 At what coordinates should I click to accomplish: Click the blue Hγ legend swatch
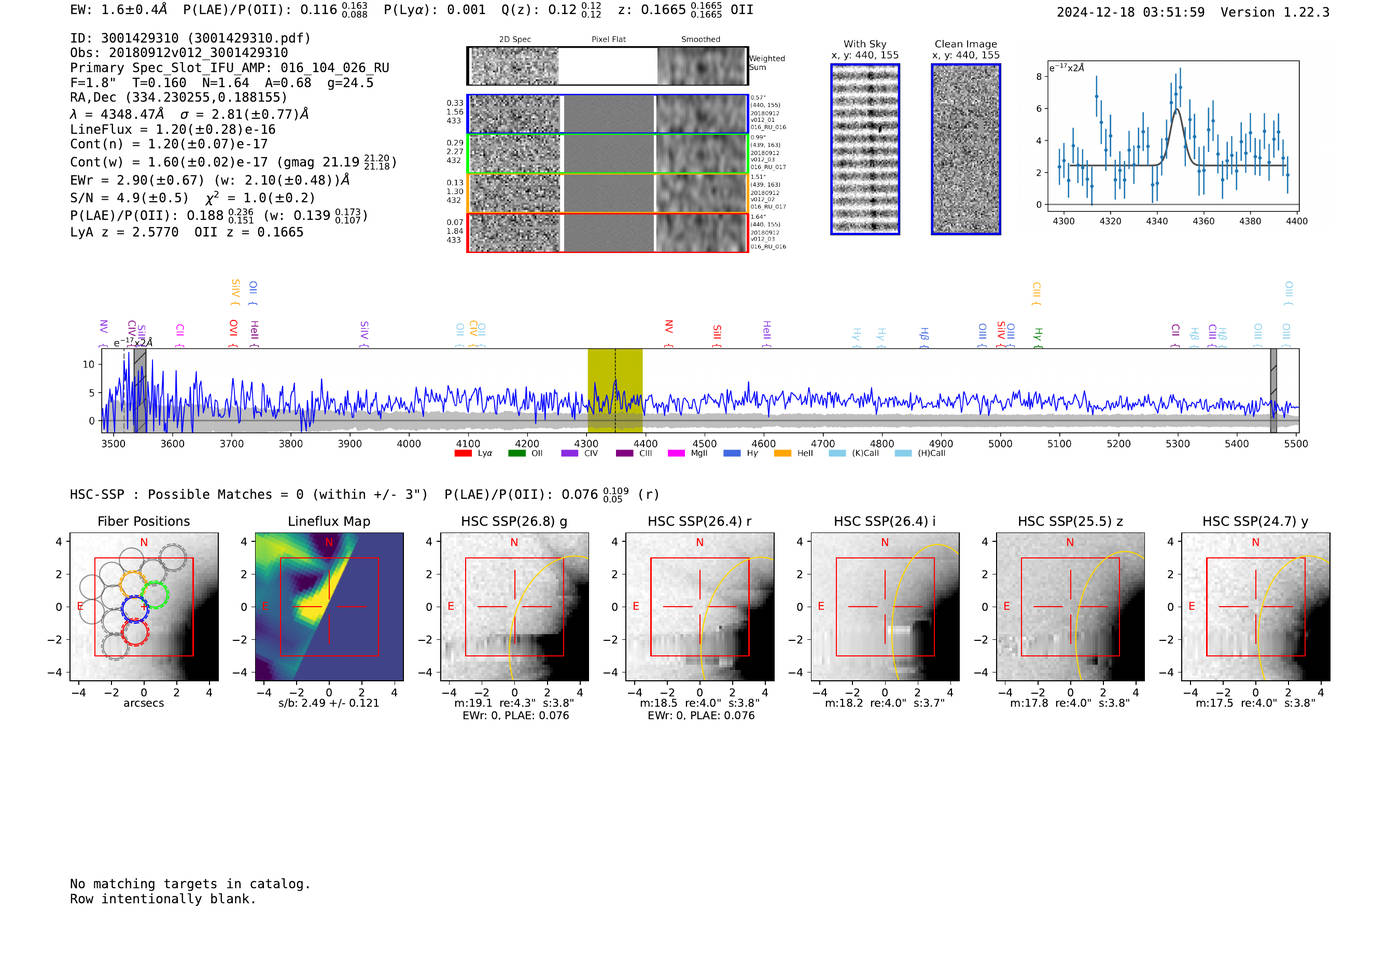point(732,453)
